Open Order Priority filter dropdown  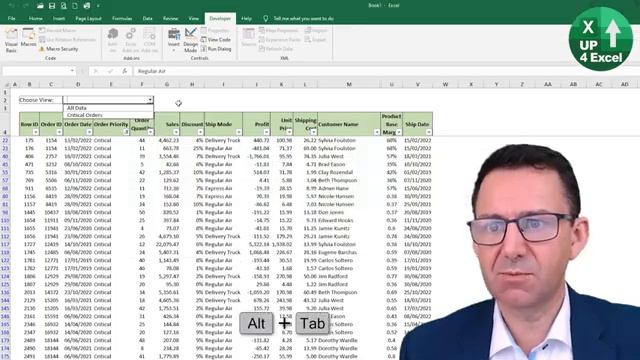coord(126,132)
